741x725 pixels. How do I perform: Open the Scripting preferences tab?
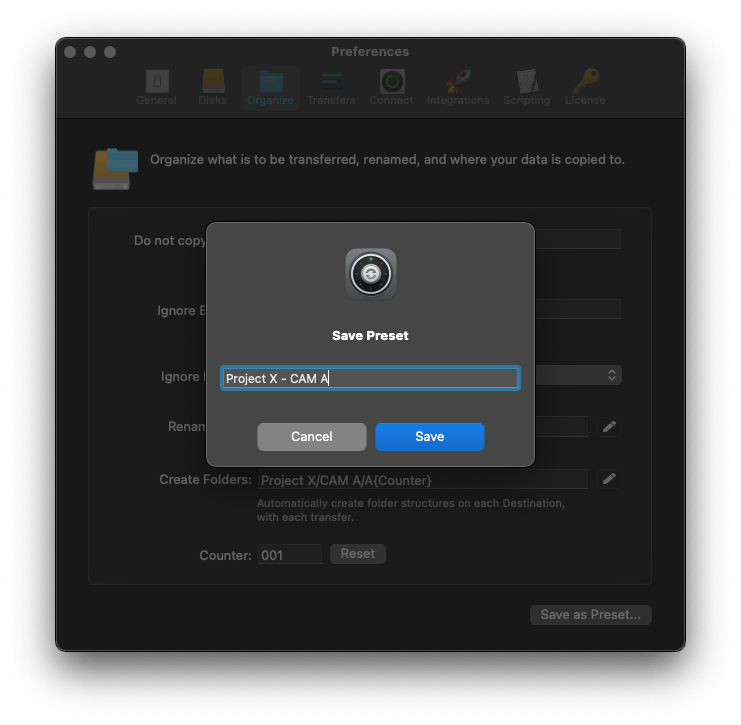pos(527,87)
